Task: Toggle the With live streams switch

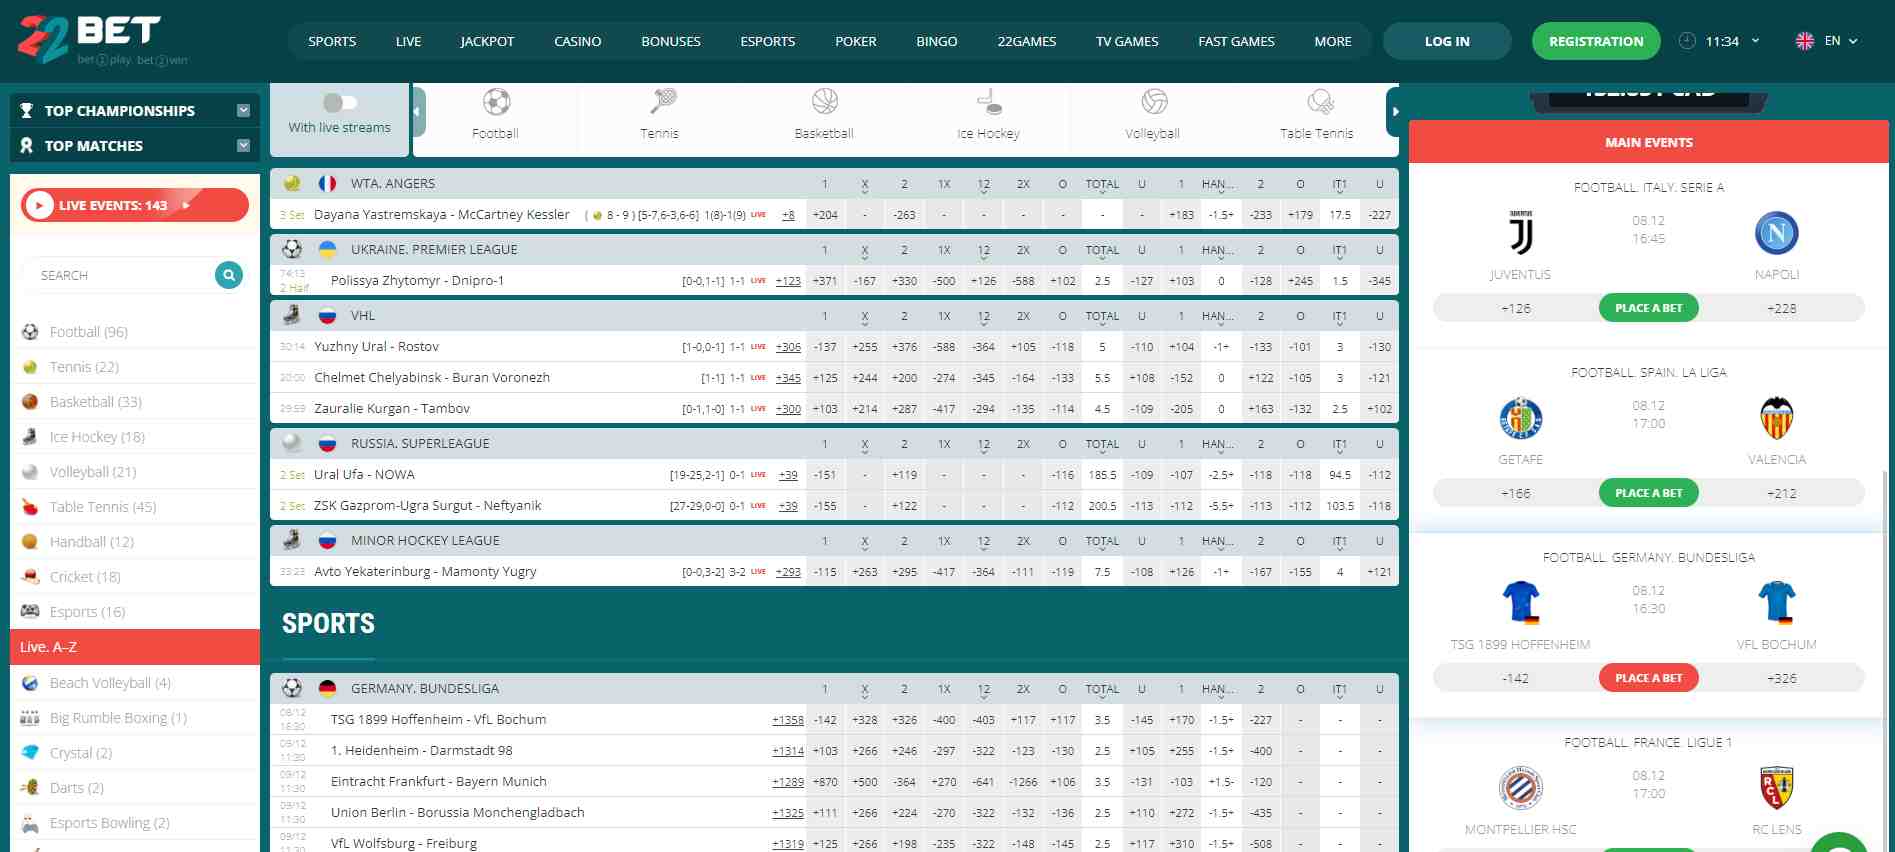Action: pyautogui.click(x=340, y=102)
